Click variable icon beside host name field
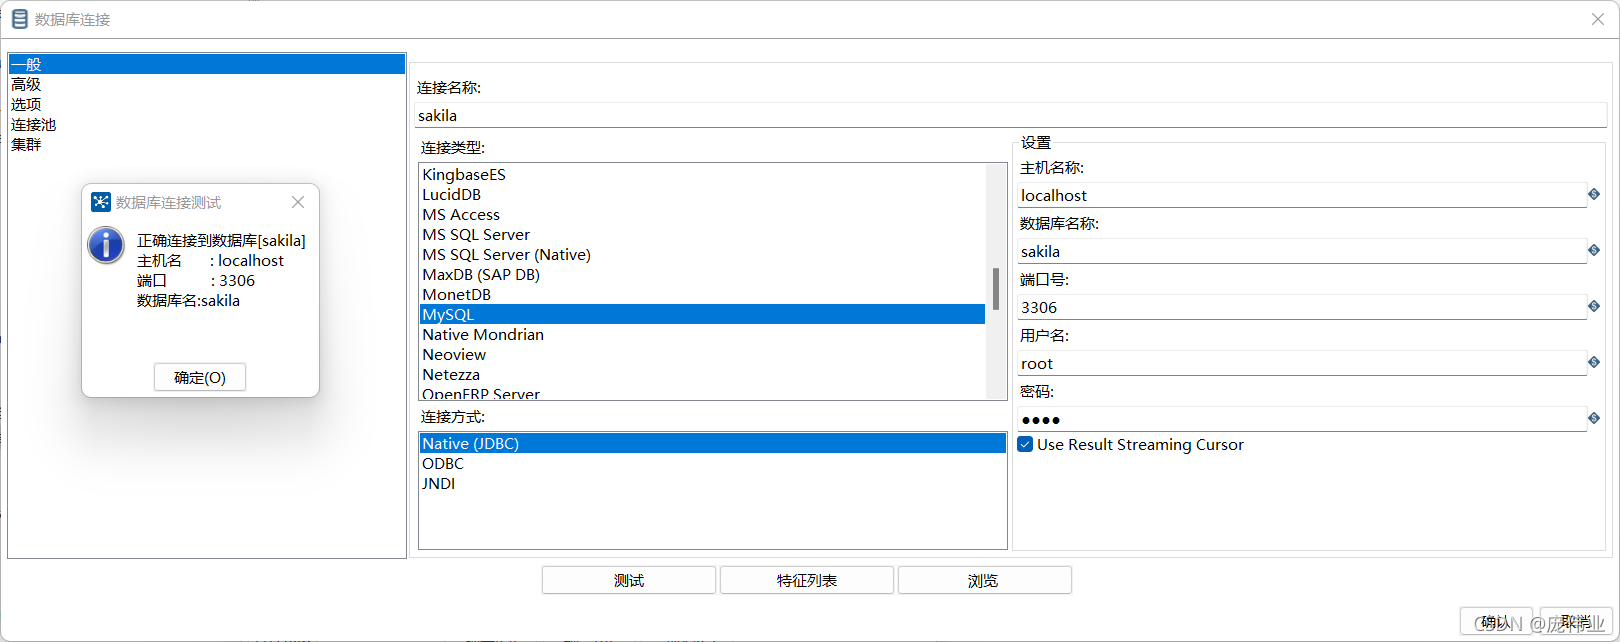Viewport: 1620px width, 642px height. pyautogui.click(x=1594, y=194)
